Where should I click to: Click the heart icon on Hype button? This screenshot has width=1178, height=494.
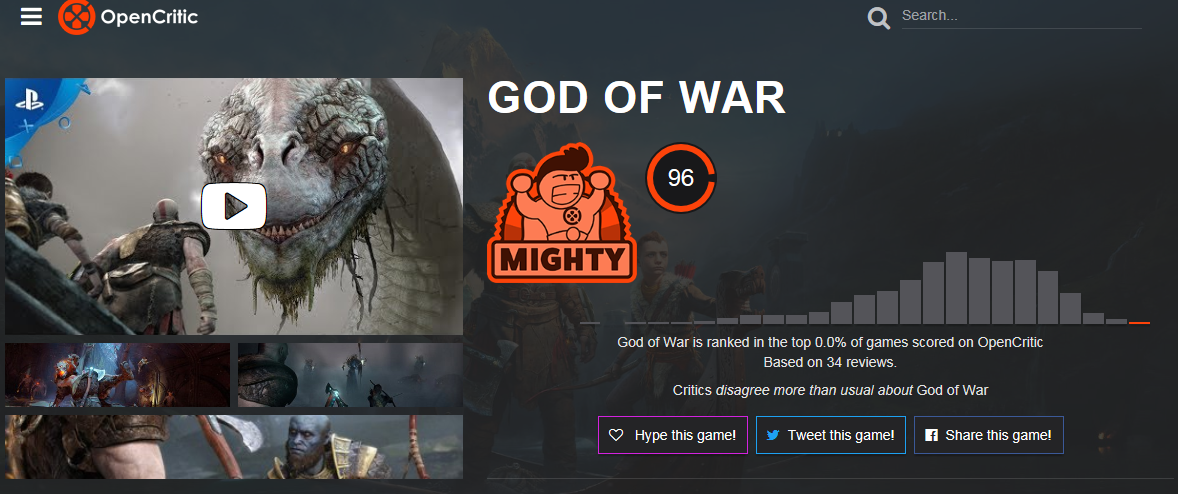point(616,435)
